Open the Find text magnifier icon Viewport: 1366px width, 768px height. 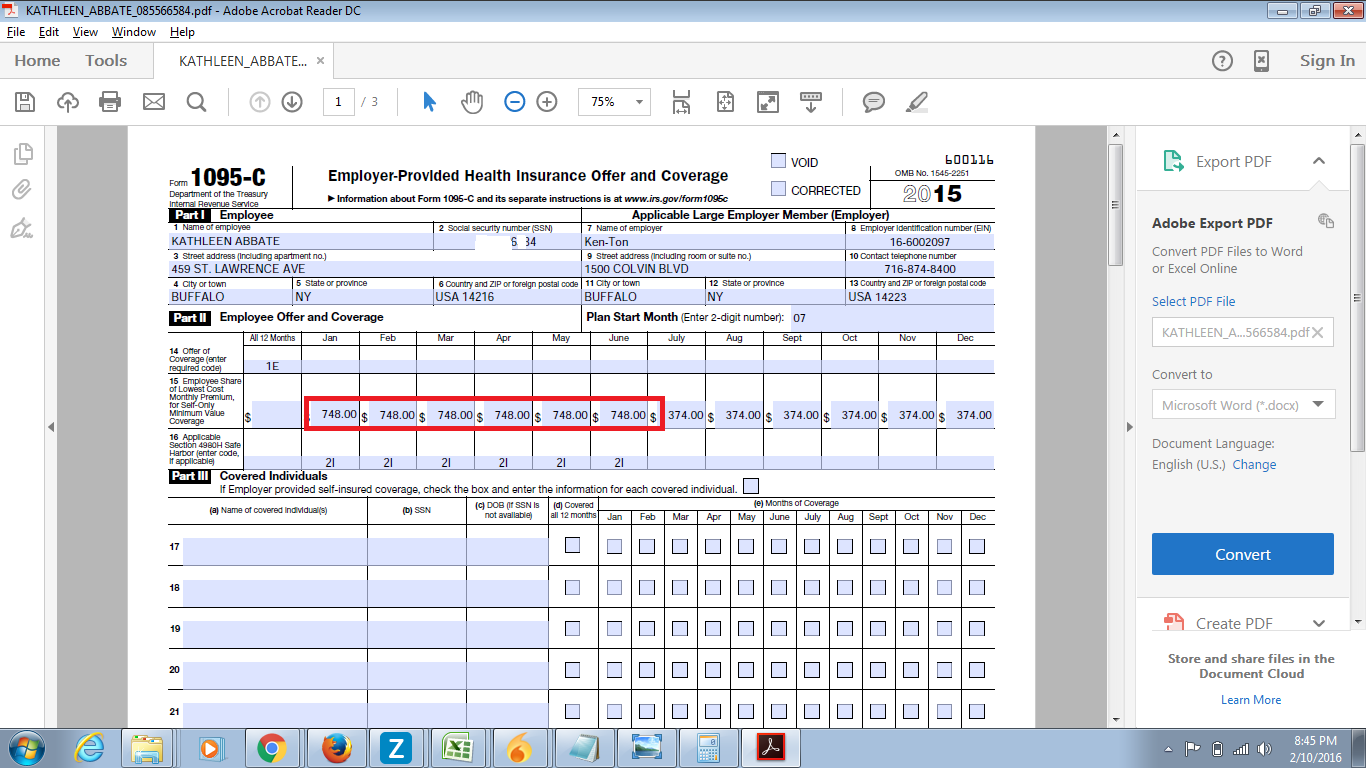[196, 101]
